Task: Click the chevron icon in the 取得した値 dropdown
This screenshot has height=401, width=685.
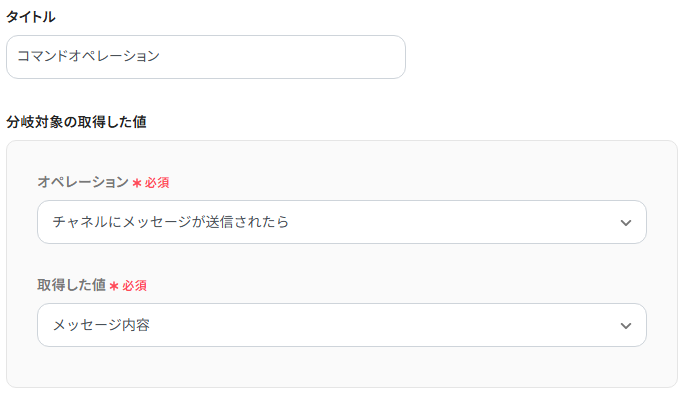Action: 626,325
